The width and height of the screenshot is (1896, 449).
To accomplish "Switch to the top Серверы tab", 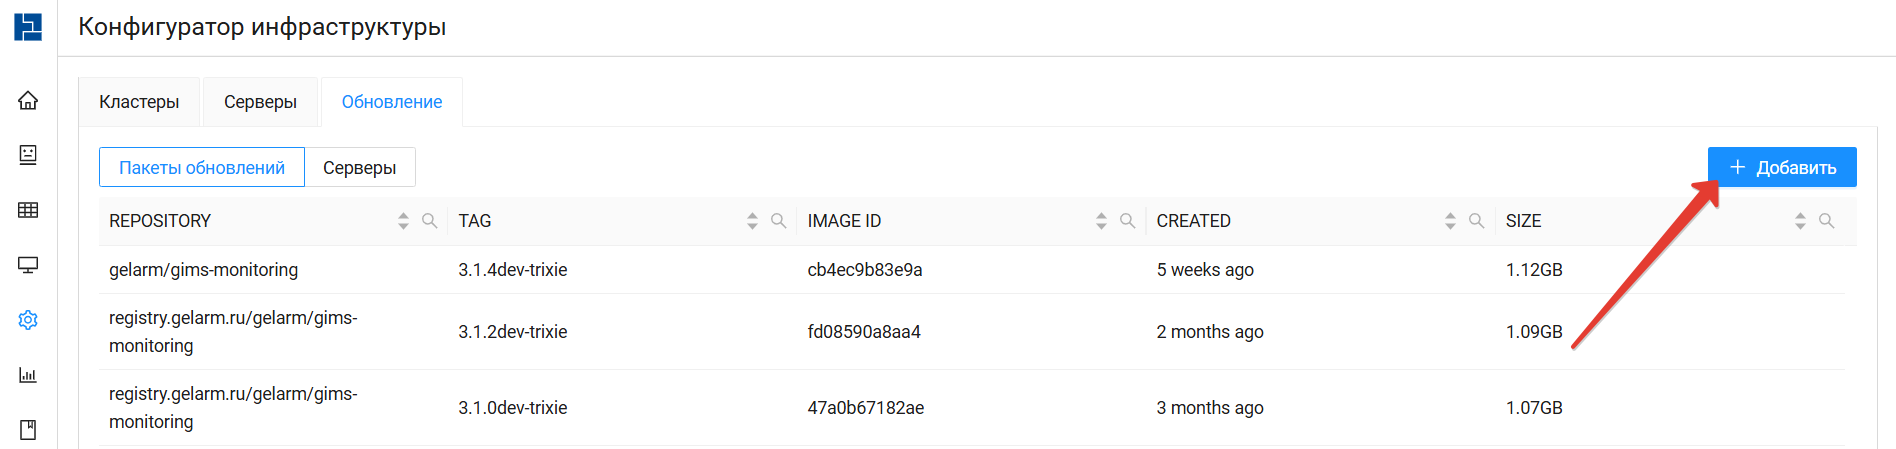I will coord(260,102).
